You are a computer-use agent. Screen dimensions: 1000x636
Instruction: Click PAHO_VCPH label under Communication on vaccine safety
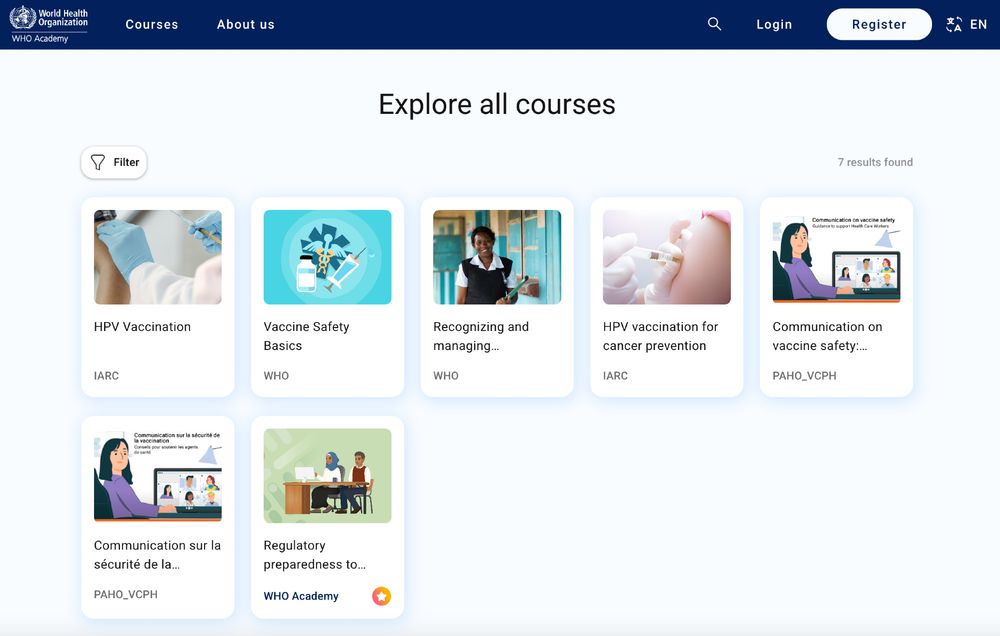click(804, 376)
